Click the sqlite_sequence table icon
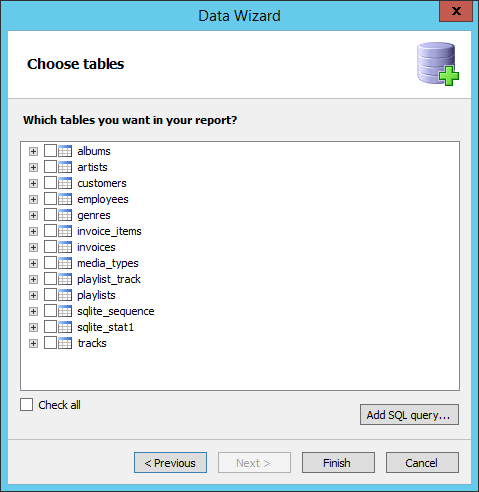Image resolution: width=479 pixels, height=492 pixels. tap(65, 311)
